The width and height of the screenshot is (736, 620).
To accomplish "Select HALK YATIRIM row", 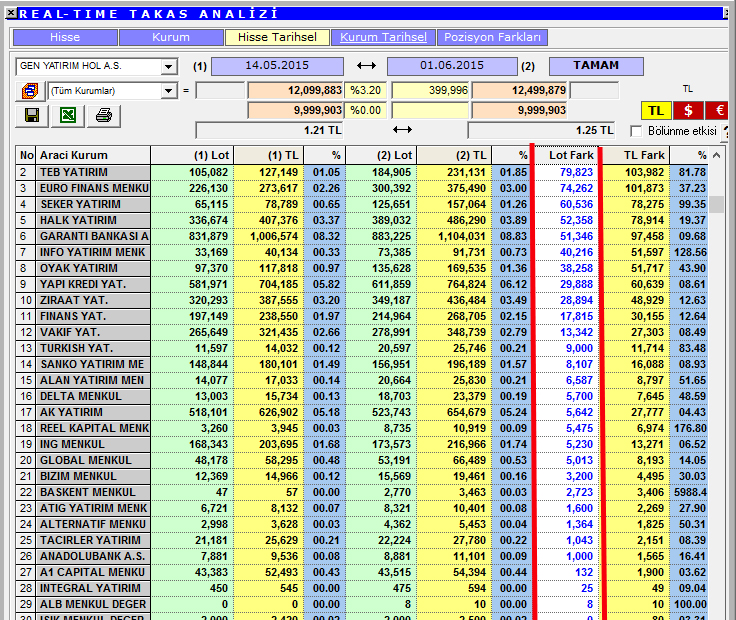I will click(361, 220).
